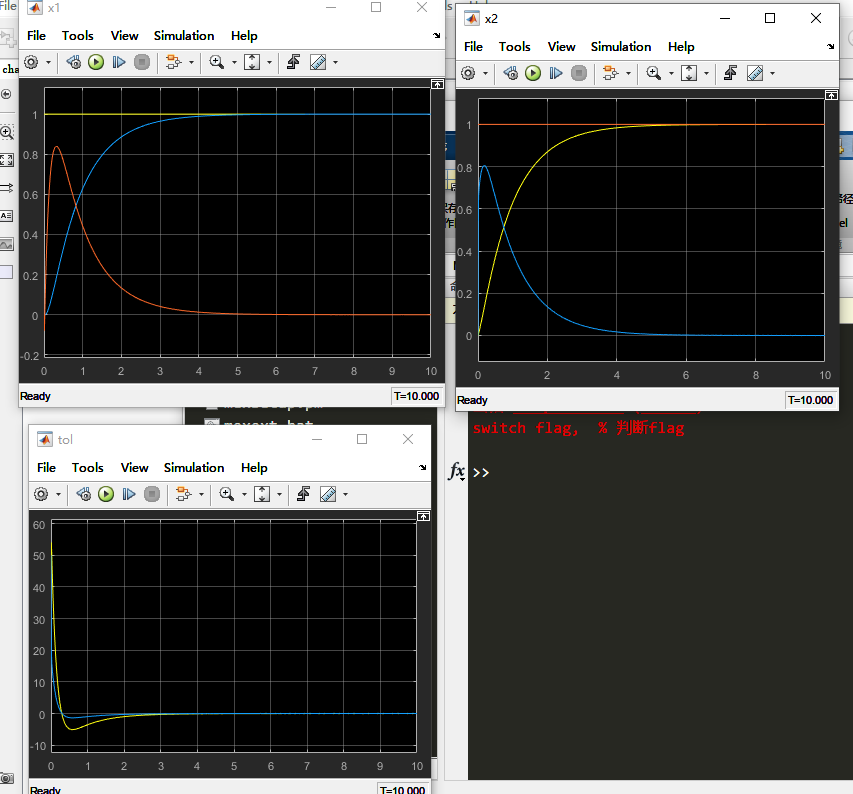Click Scale Axes icon in x2 scope
853x794 pixels.
coord(689,73)
